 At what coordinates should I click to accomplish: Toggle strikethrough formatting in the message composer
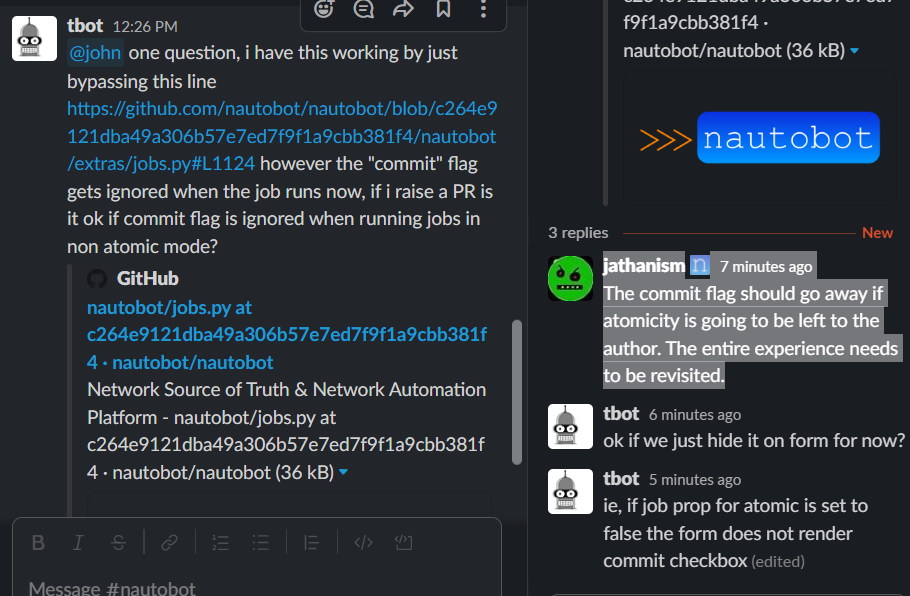(x=118, y=542)
